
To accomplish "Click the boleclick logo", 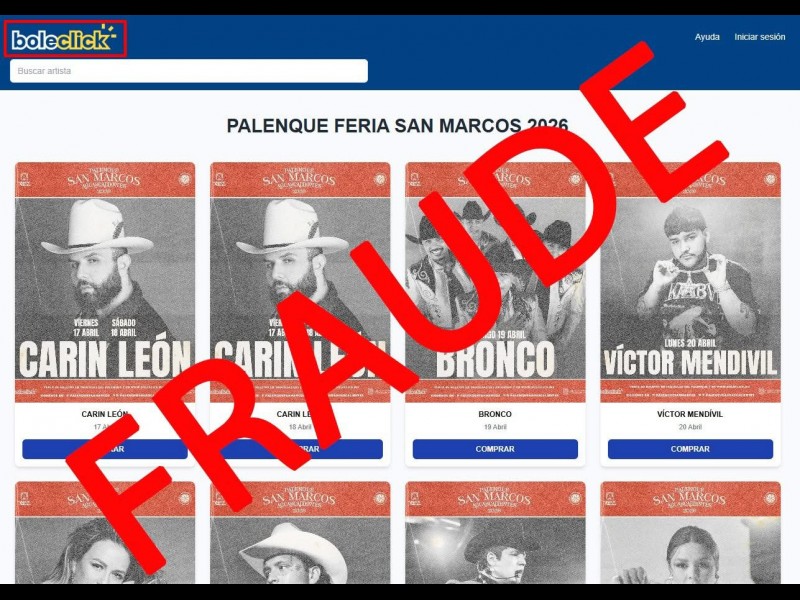I will [x=64, y=38].
